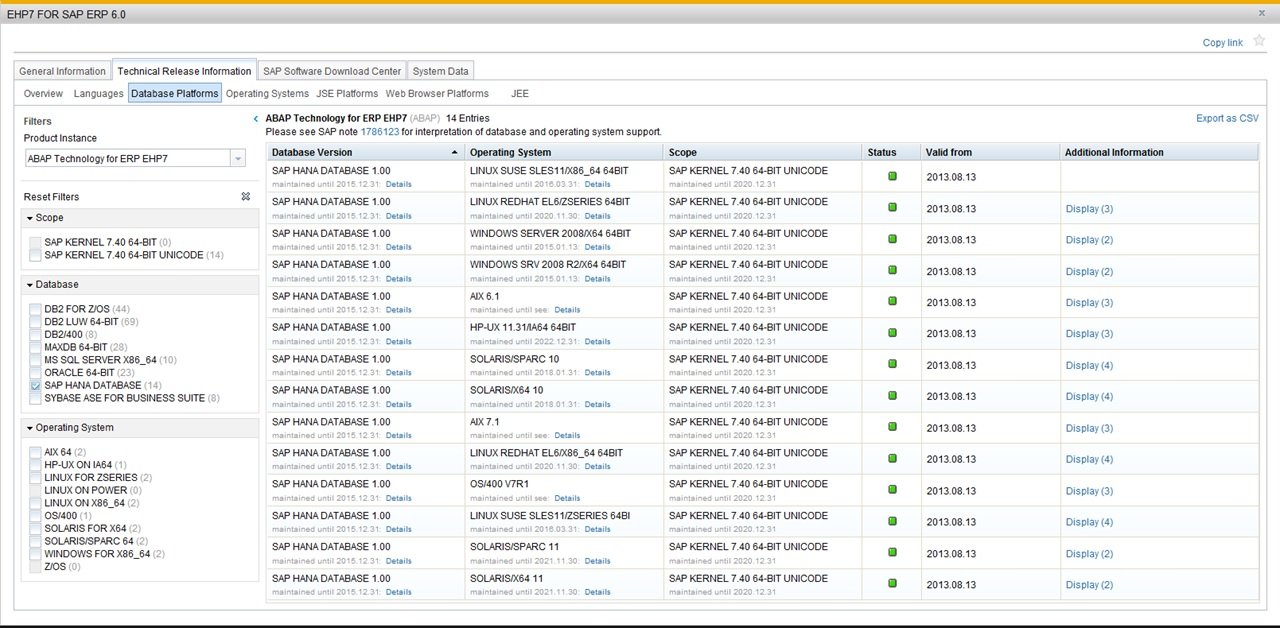Image resolution: width=1280 pixels, height=628 pixels.
Task: Uncheck SAP HANA DATABASE filter
Action: click(x=36, y=385)
